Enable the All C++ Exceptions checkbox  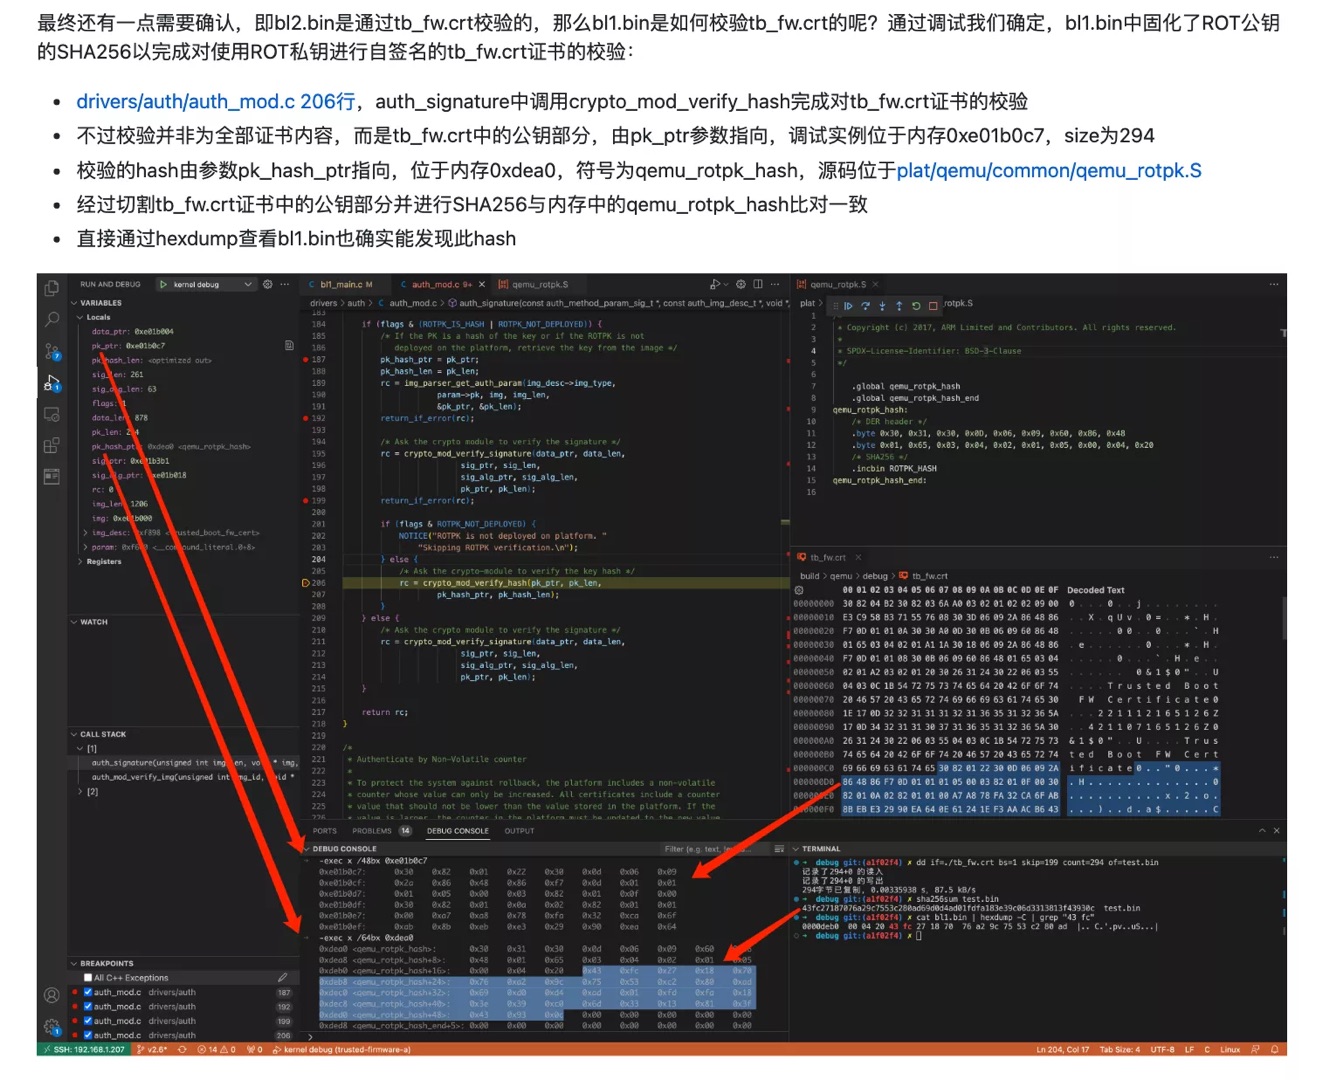tap(88, 978)
